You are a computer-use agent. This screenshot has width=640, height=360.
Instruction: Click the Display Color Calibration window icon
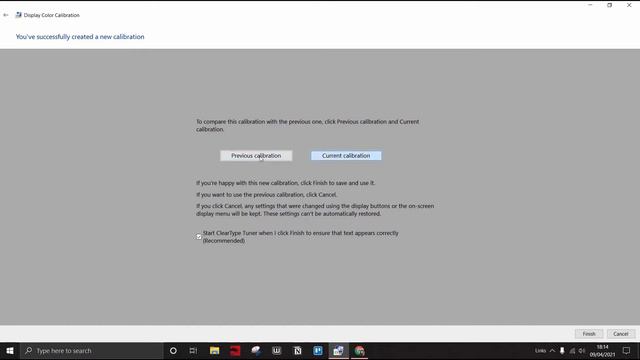[x=18, y=15]
